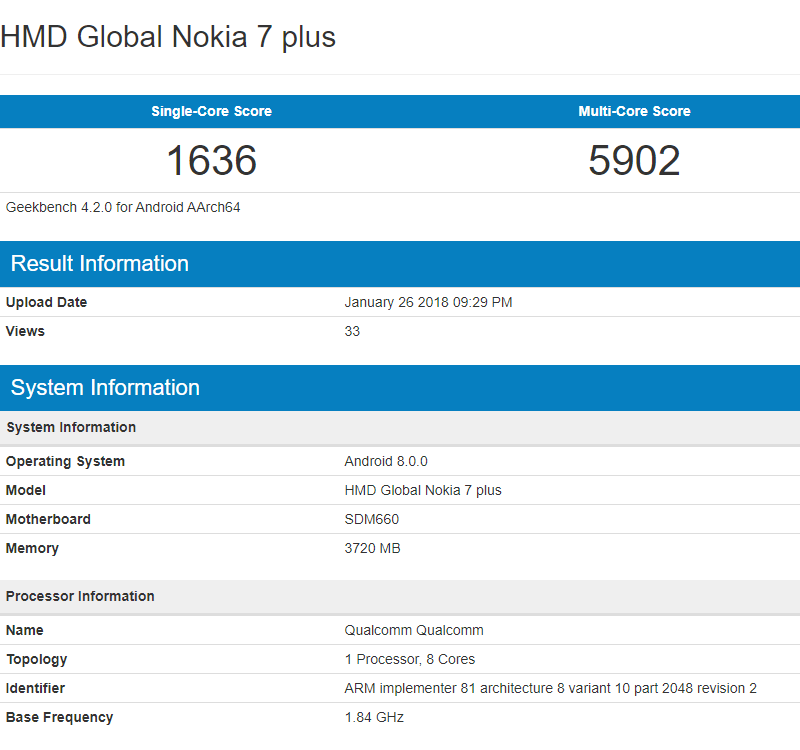Image resolution: width=800 pixels, height=750 pixels.
Task: Click the blue System Information section header
Action: 105,388
